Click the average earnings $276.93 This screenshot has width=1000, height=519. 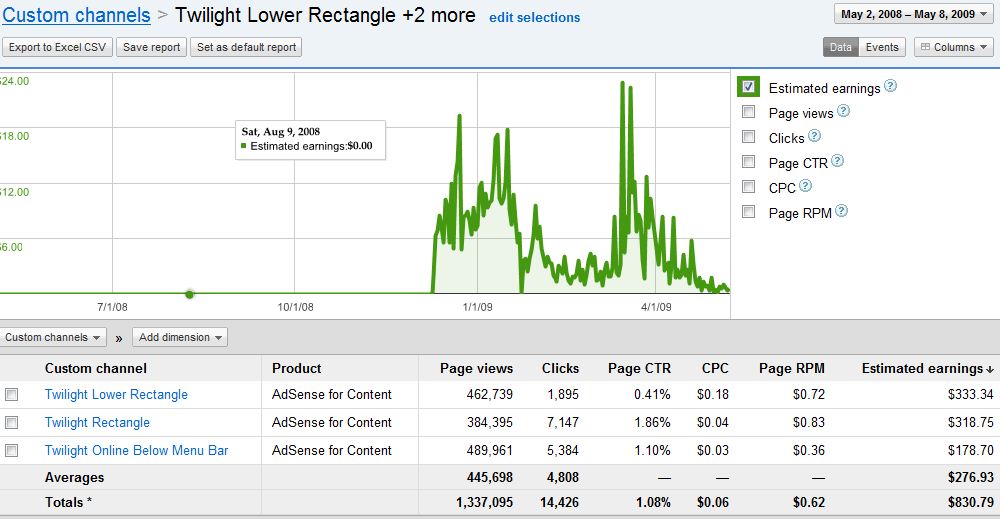tap(970, 478)
